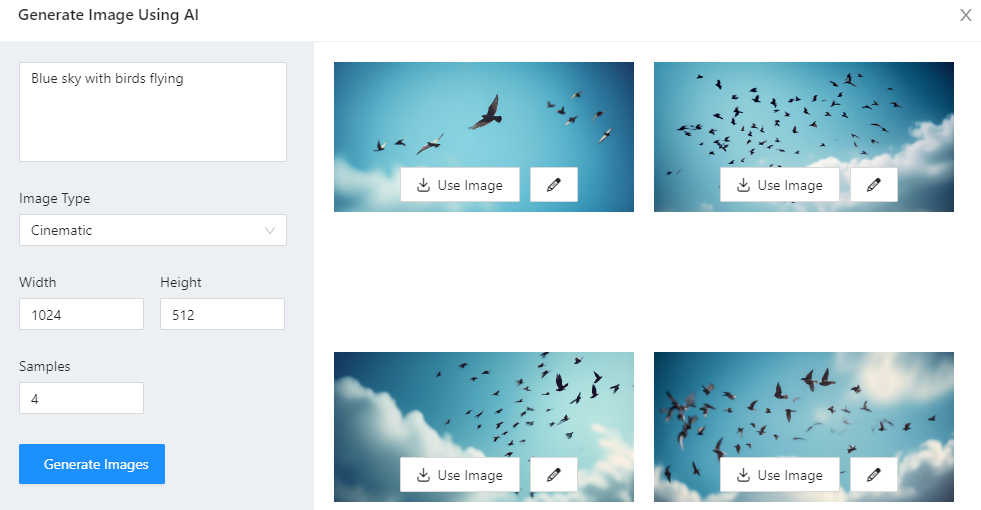Image resolution: width=981 pixels, height=510 pixels.
Task: Click the Width field showing 1024
Action: tap(81, 314)
